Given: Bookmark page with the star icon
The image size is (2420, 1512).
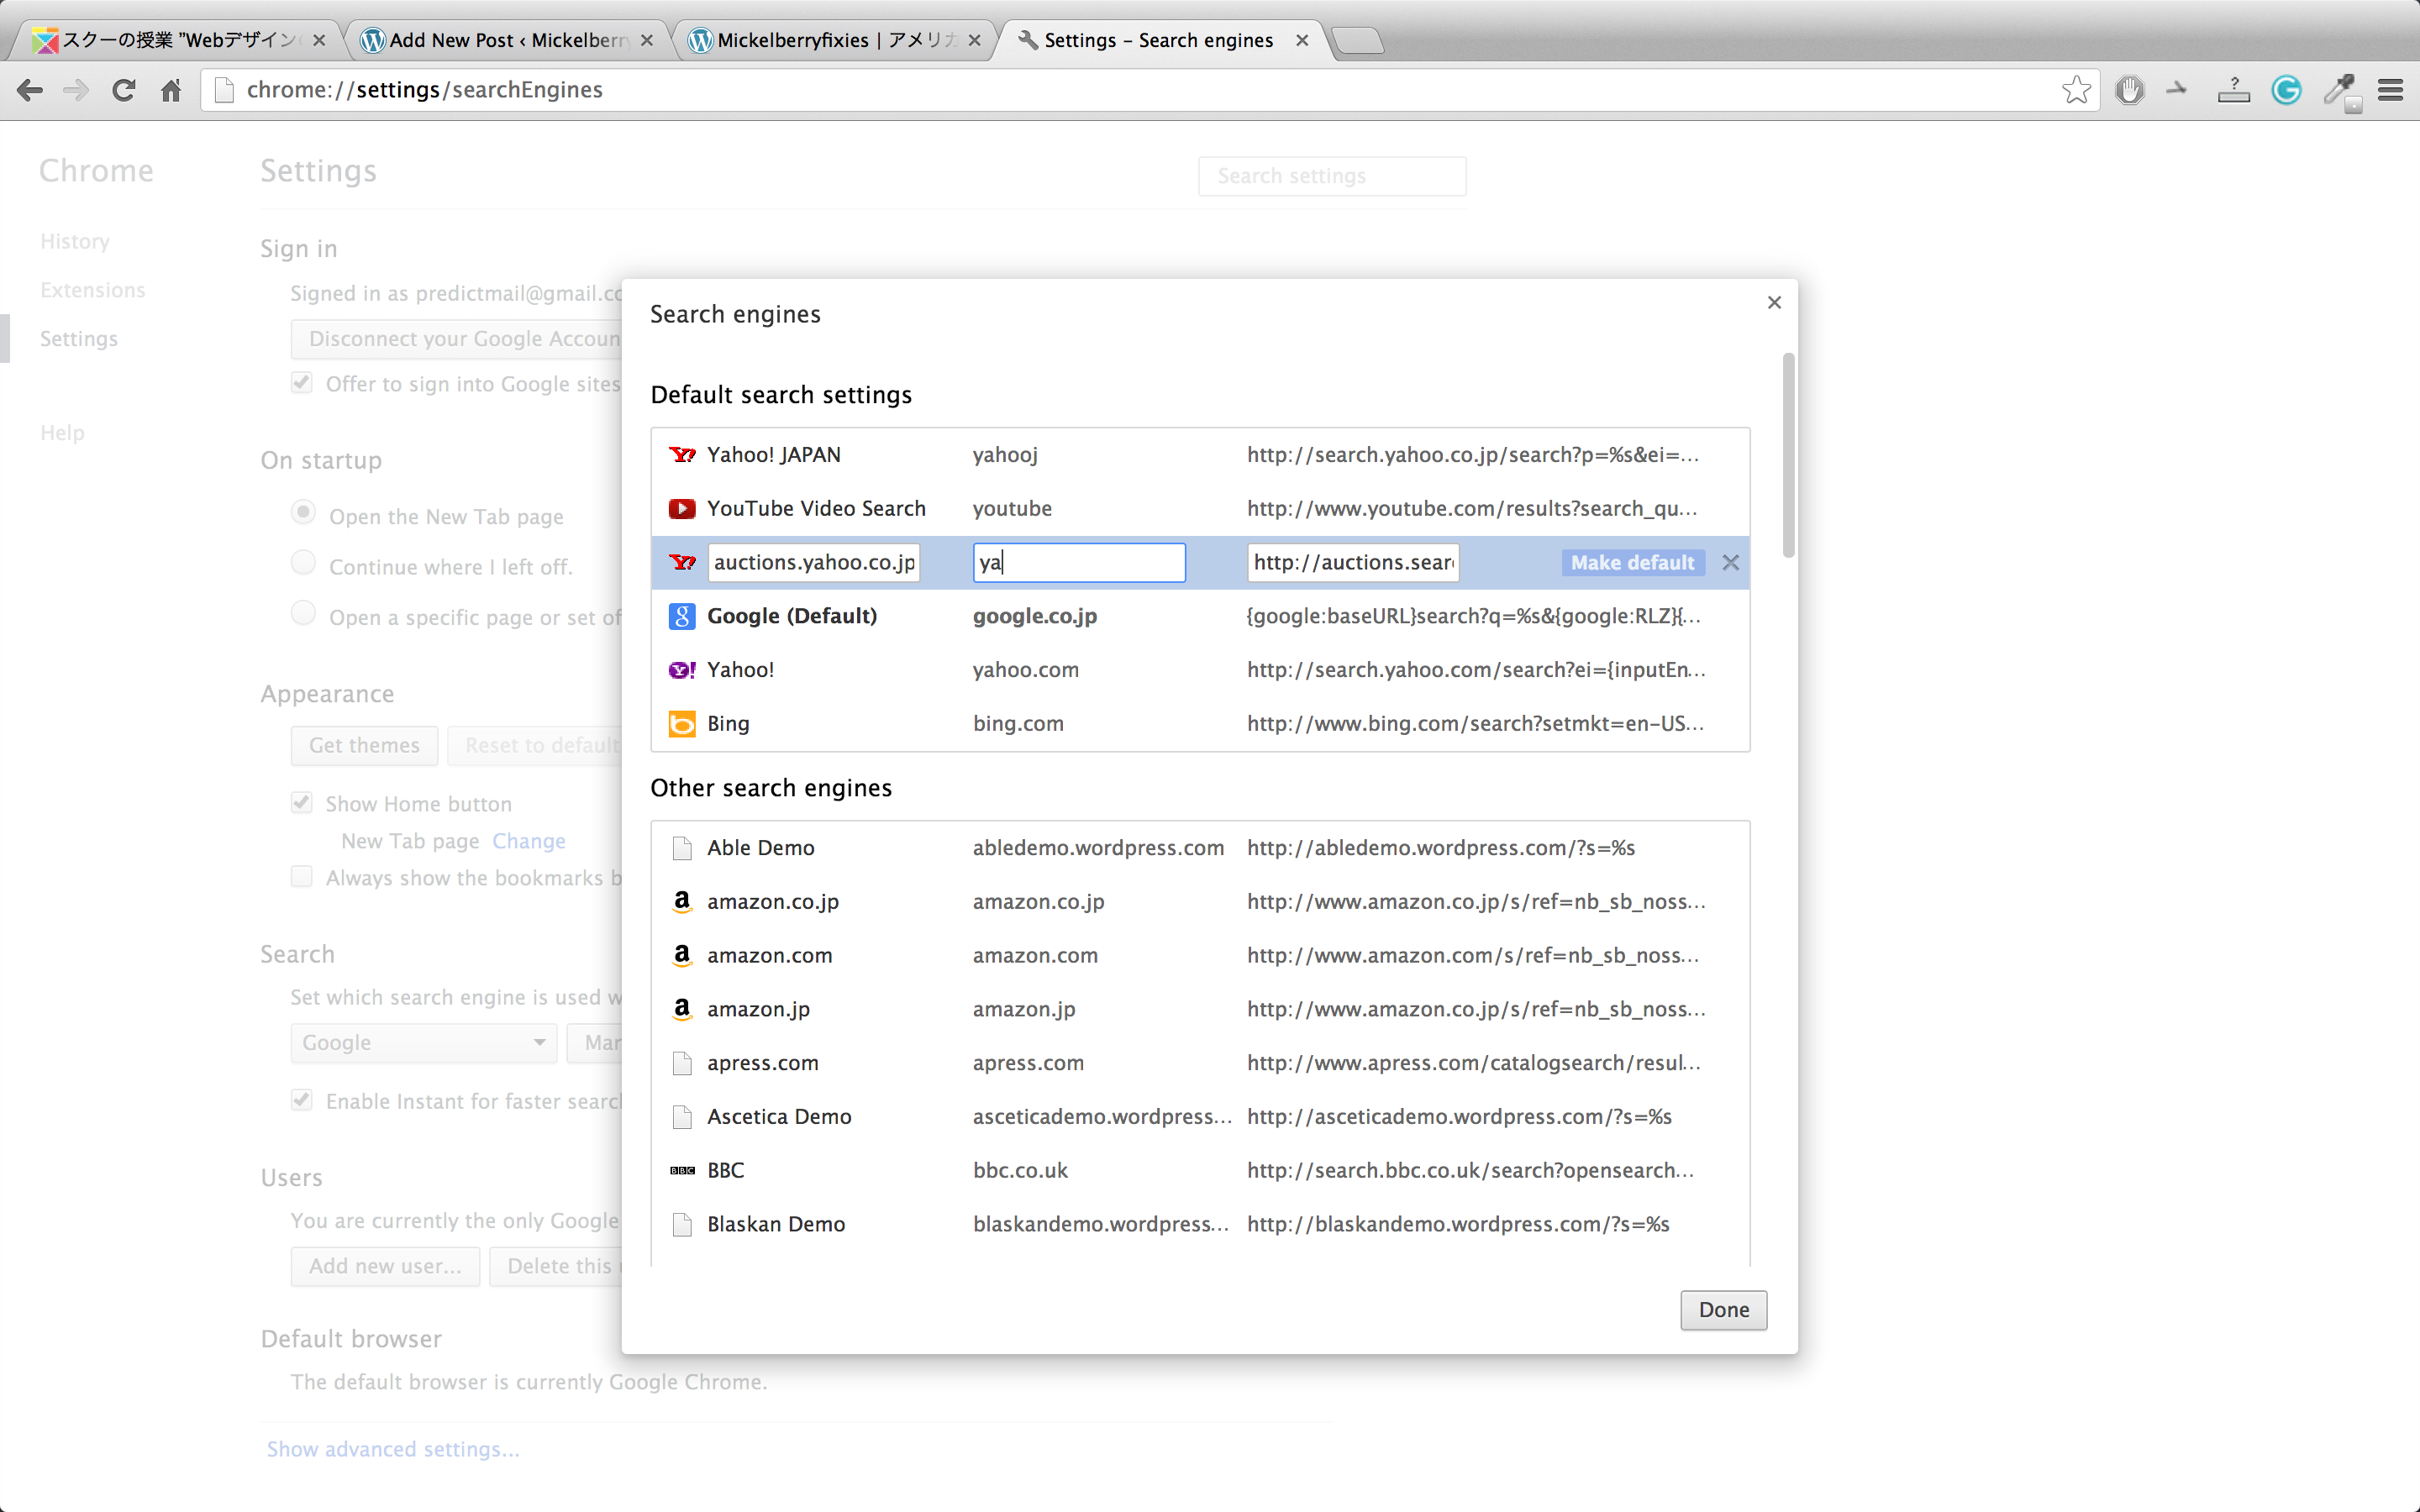Looking at the screenshot, I should (2075, 90).
